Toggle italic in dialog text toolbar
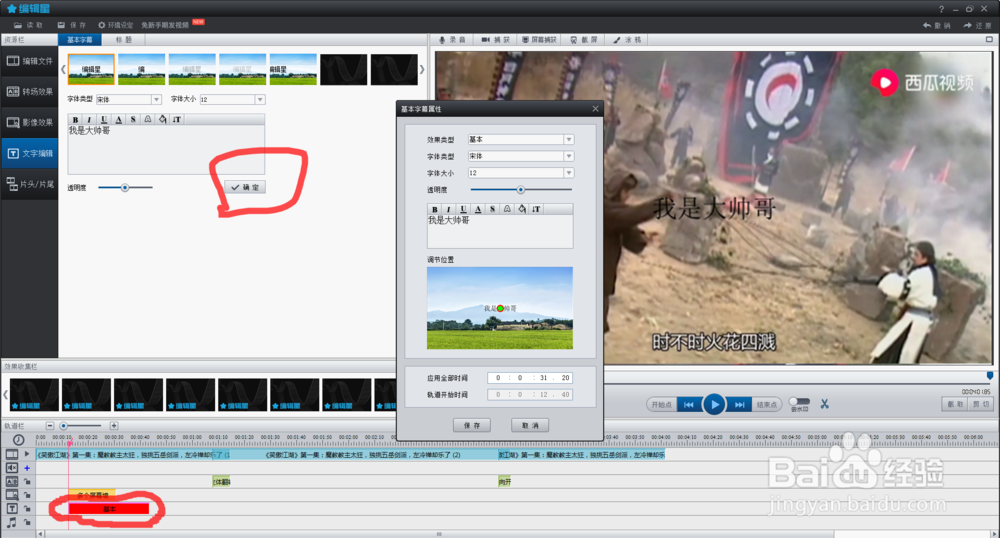The image size is (1000, 538). (449, 209)
